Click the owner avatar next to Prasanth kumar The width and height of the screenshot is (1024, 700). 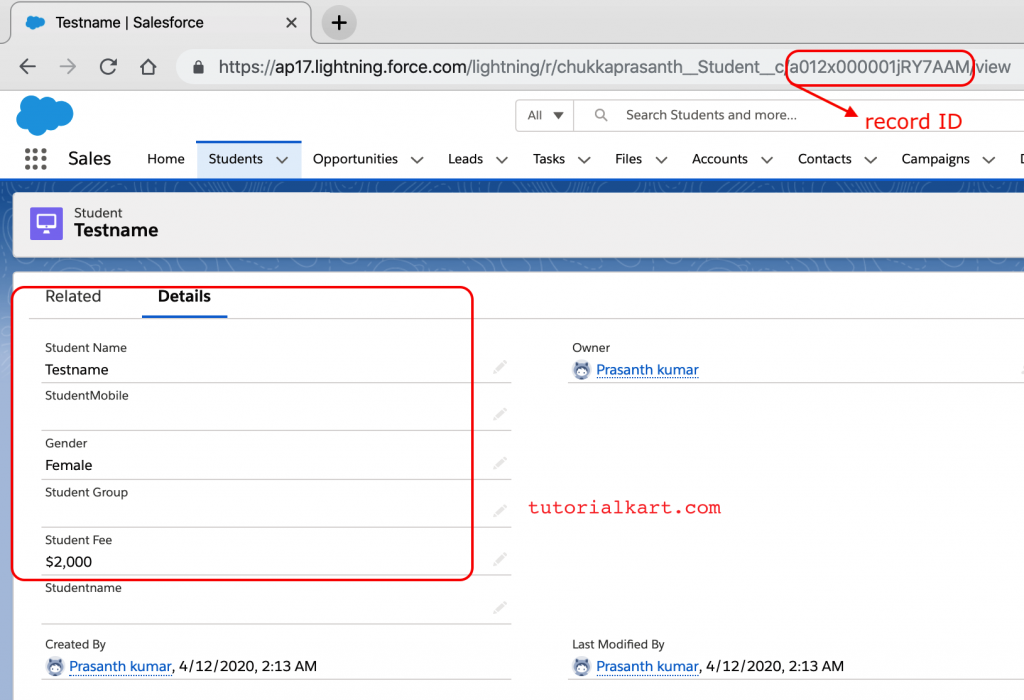click(580, 369)
